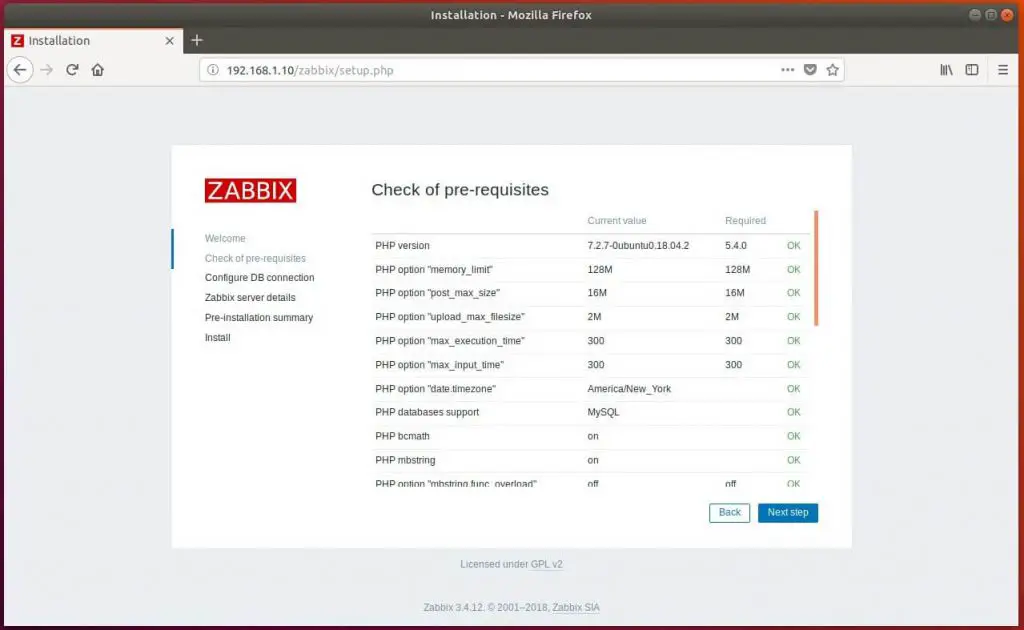The image size is (1024, 630).
Task: Save page to Pocket icon
Action: coord(810,70)
